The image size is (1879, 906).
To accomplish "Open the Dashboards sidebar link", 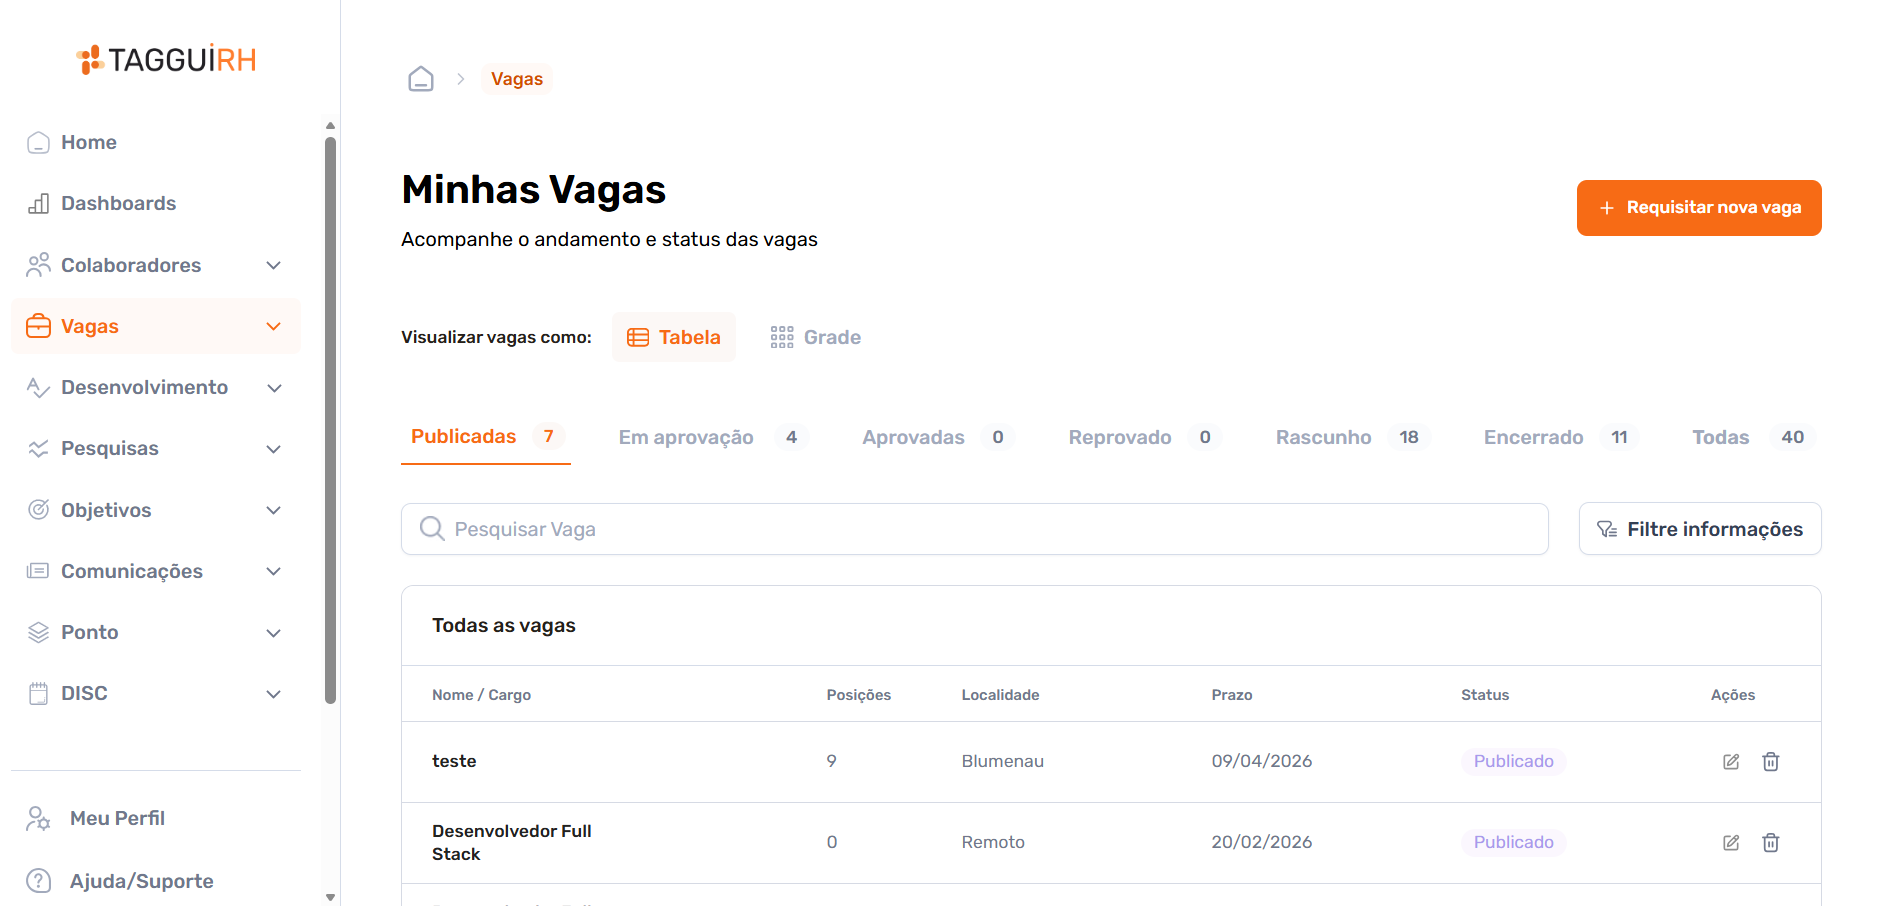I will point(155,203).
